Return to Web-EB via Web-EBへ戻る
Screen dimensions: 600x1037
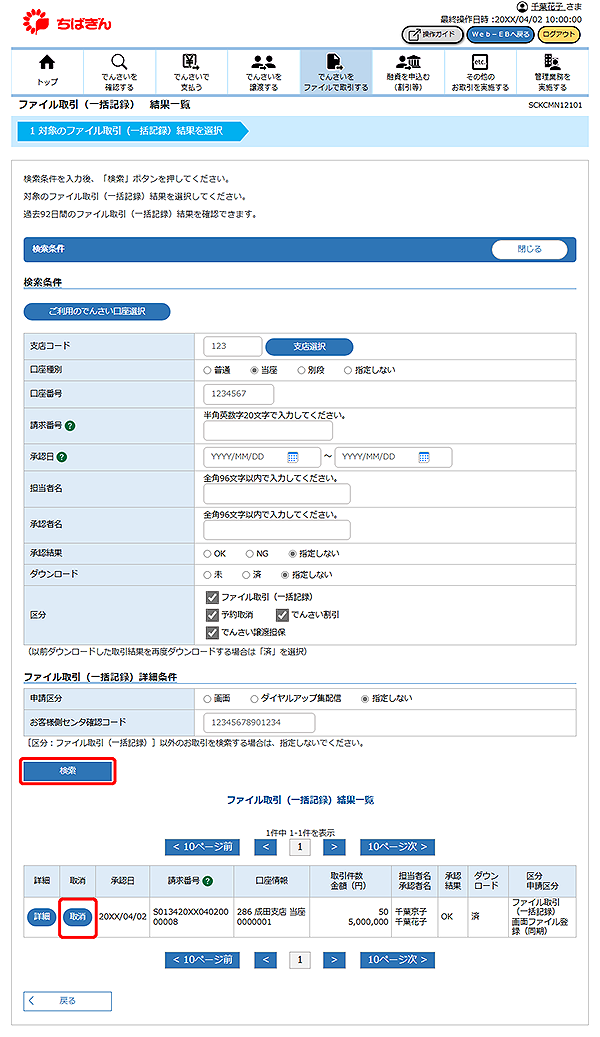coord(500,34)
